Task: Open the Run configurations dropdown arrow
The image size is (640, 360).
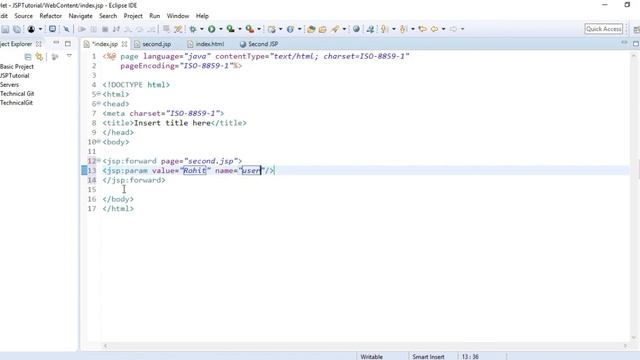Action: pyautogui.click(x=221, y=29)
